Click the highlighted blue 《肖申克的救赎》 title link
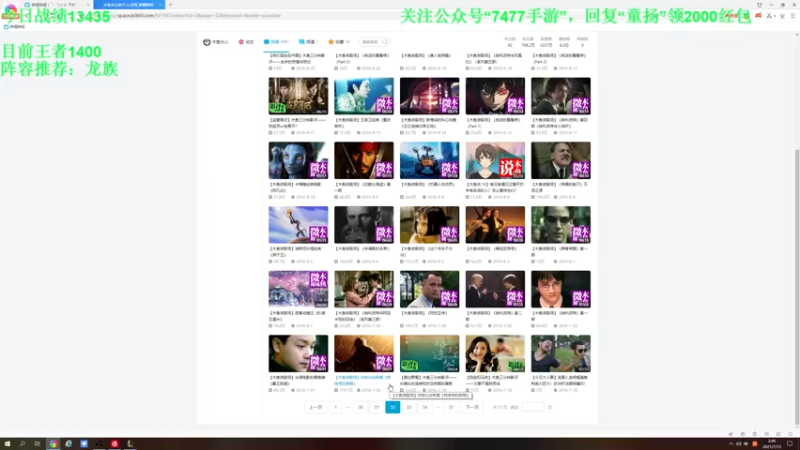This screenshot has height=450, width=800. [363, 380]
